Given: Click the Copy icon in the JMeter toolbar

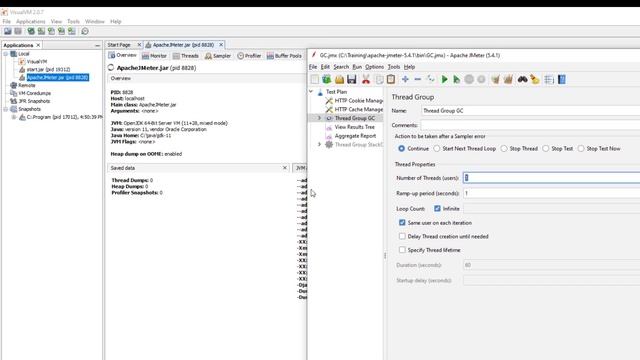Looking at the screenshot, I should pyautogui.click(x=379, y=80).
